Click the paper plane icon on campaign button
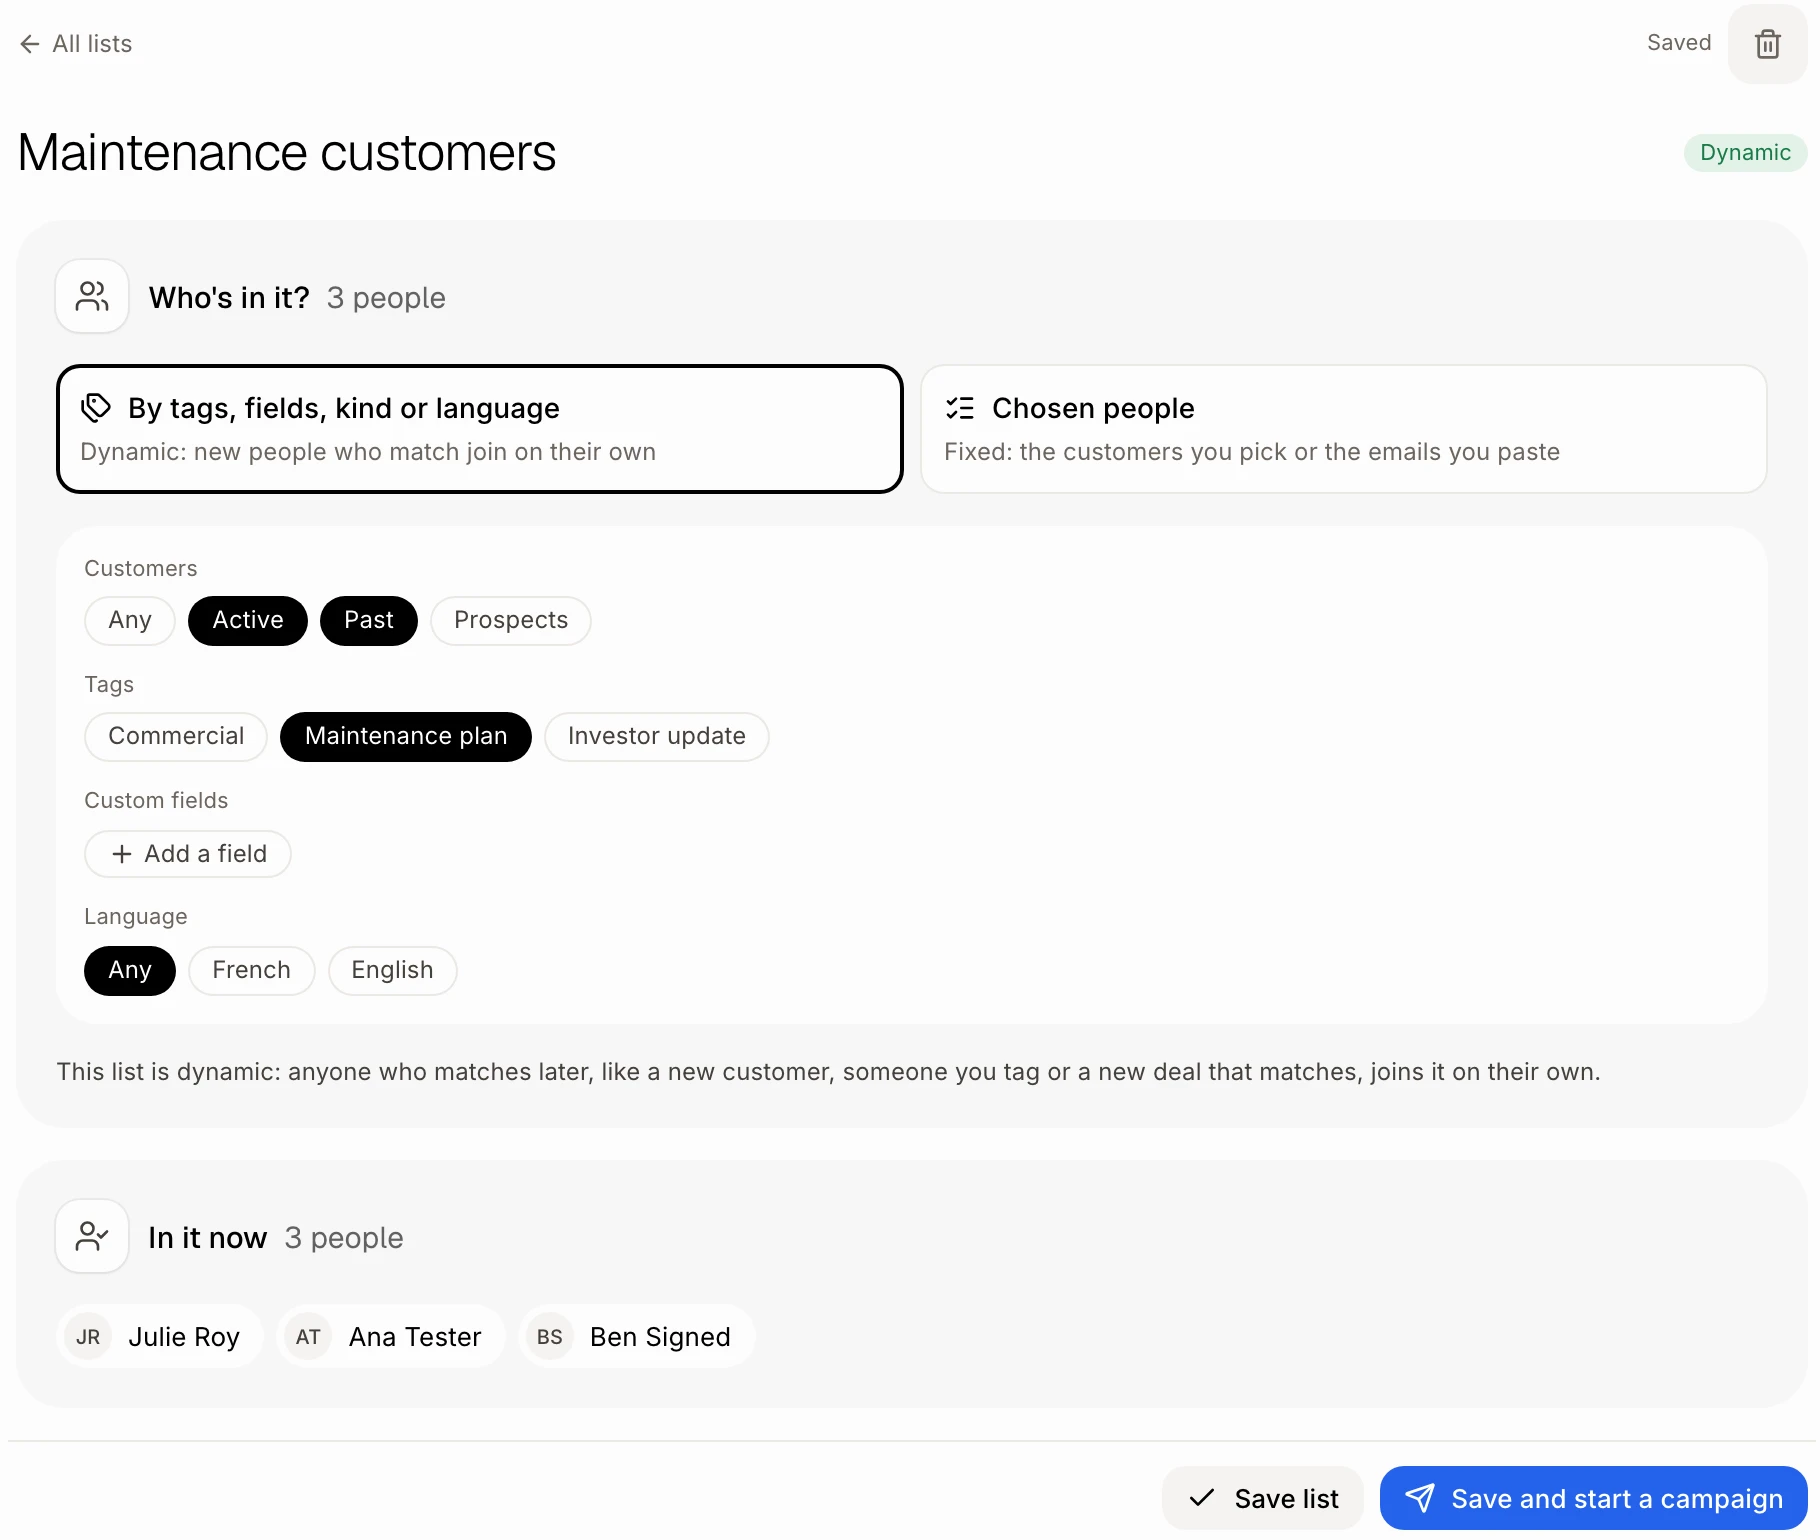The image size is (1820, 1540). pyautogui.click(x=1420, y=1498)
